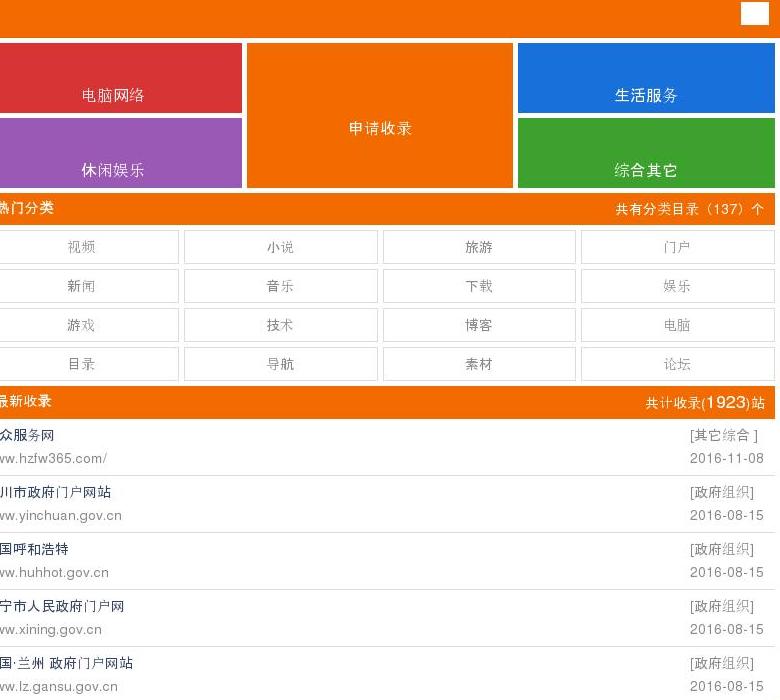The height and width of the screenshot is (700, 780).
Task: Open the 众服务网 site entry
Action: [27, 435]
